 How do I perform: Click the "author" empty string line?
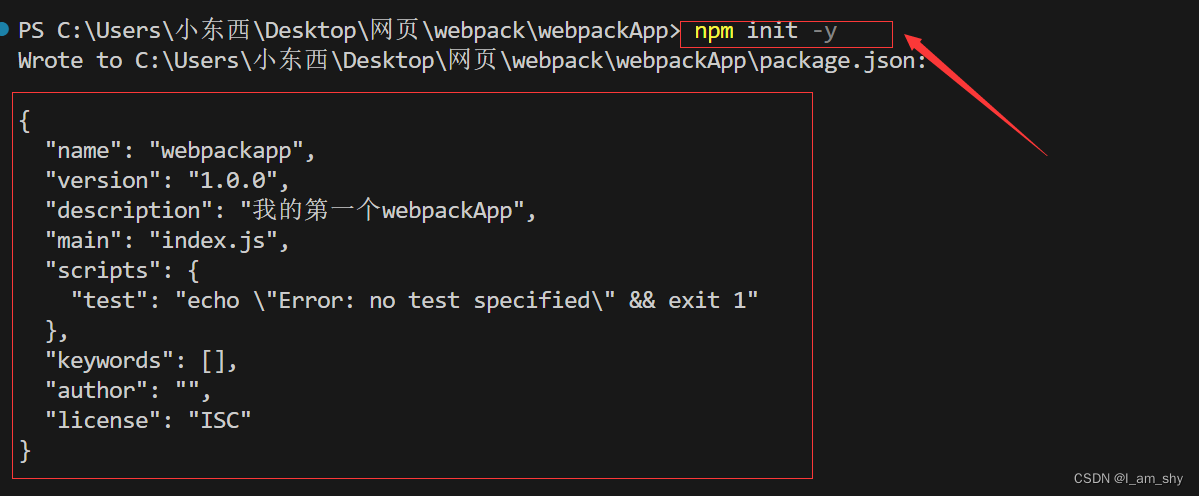[128, 391]
